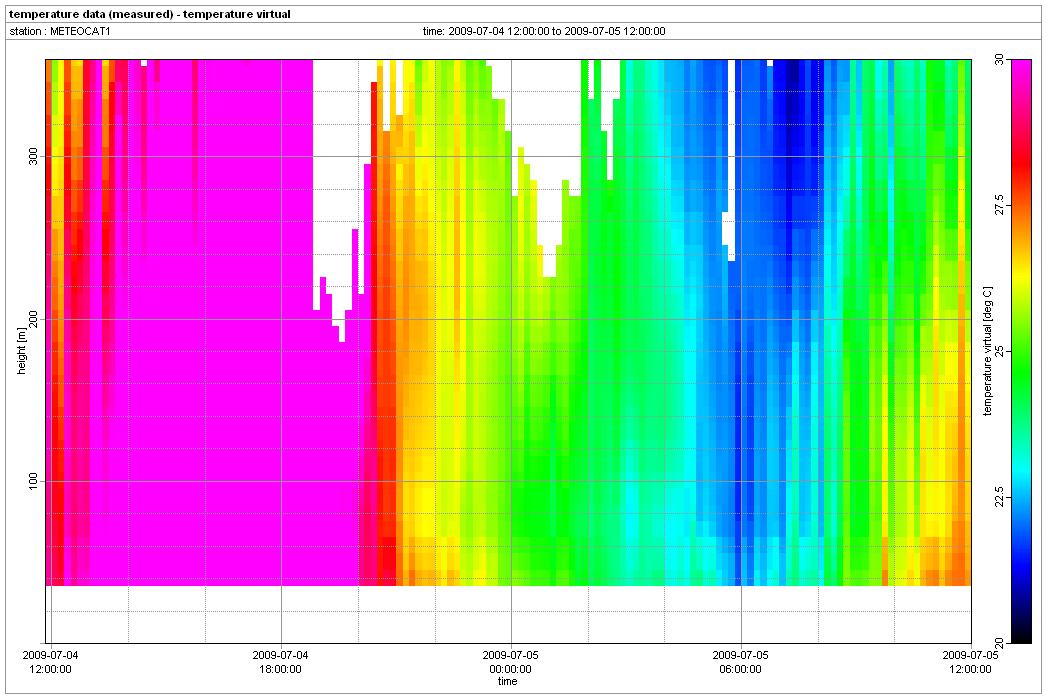Select the 100 tick on height axis
This screenshot has height=699, width=1047.
pyautogui.click(x=31, y=481)
